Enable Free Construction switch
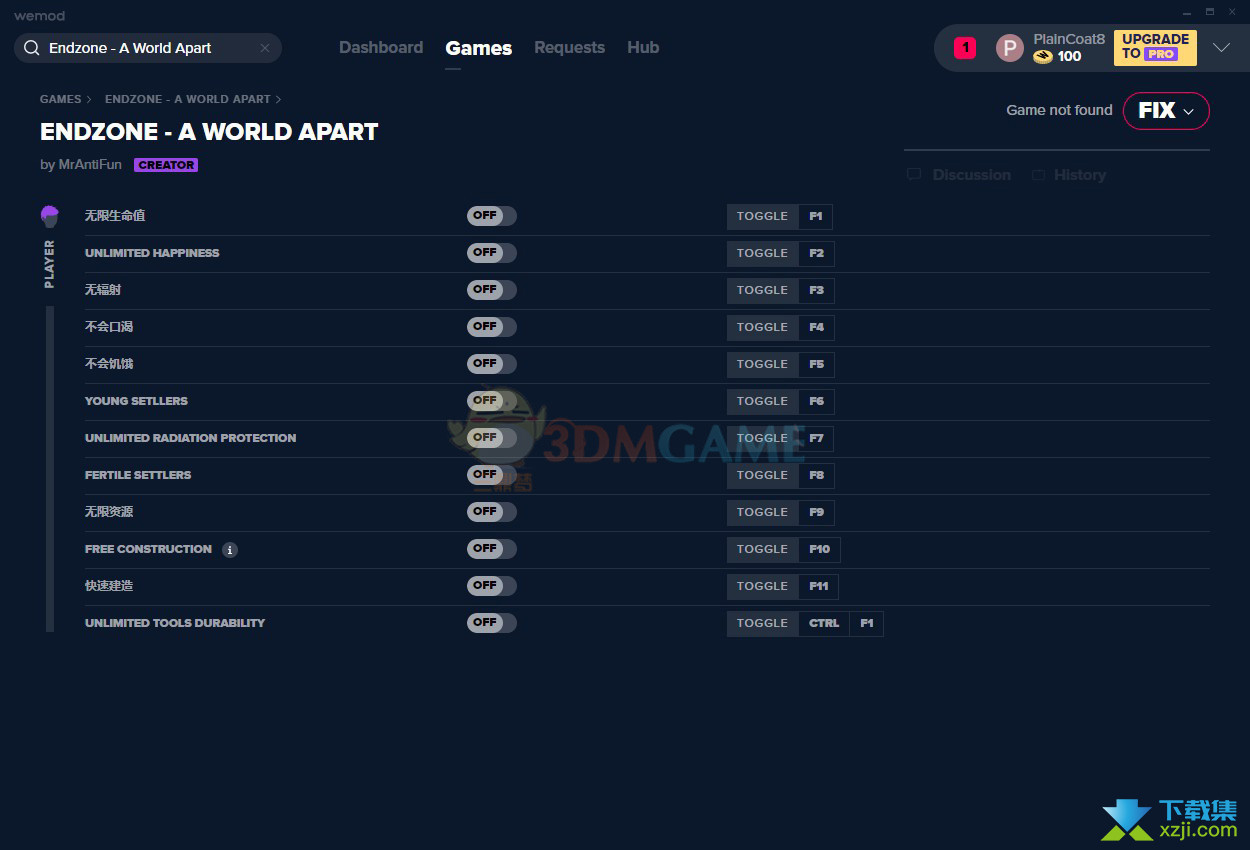 [492, 549]
